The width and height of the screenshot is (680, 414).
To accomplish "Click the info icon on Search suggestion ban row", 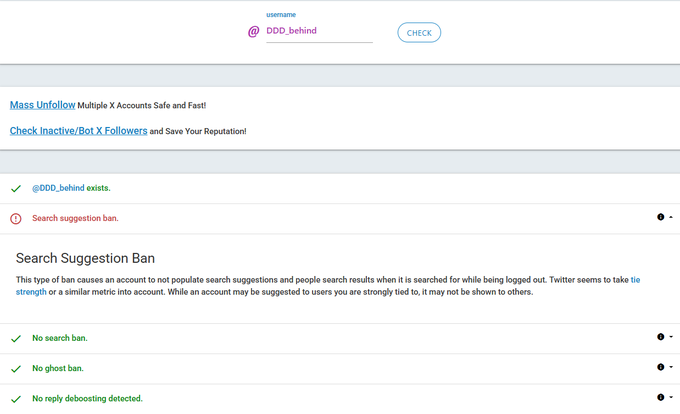I will [660, 217].
